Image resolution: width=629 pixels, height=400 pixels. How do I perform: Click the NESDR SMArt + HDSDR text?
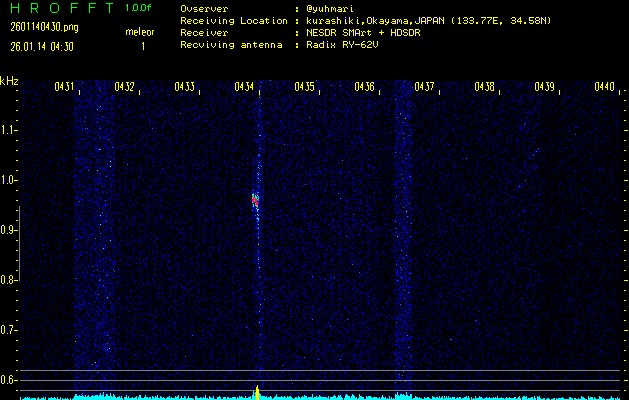[363, 33]
